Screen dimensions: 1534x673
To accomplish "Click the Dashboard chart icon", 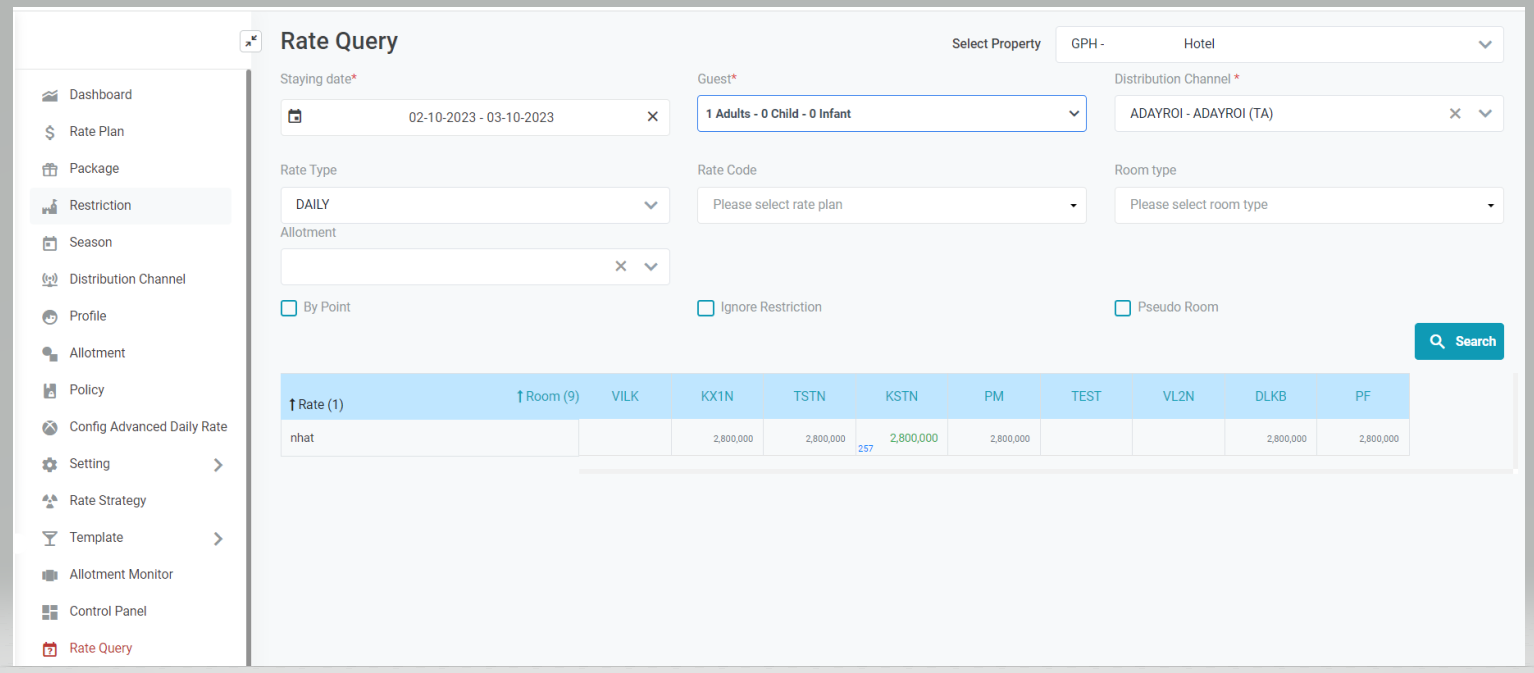I will coord(50,95).
